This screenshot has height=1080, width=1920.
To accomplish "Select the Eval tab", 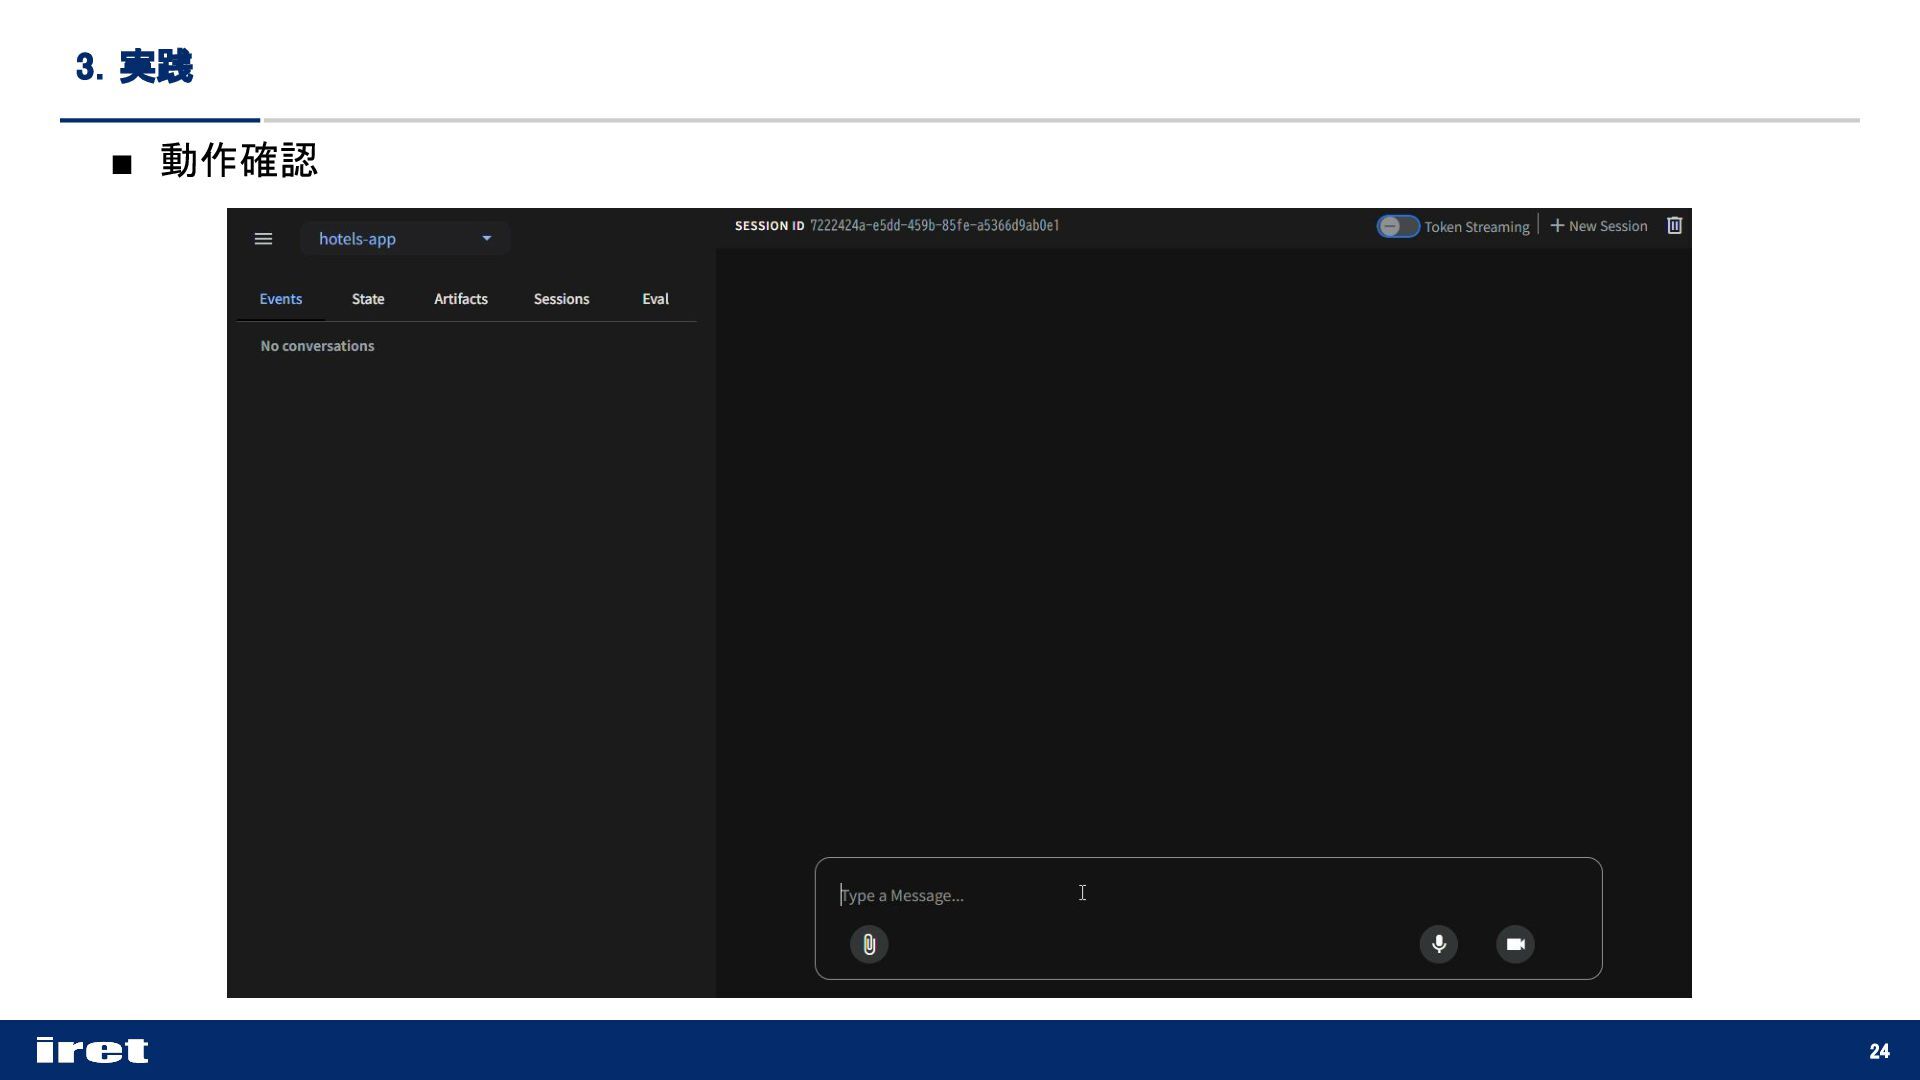I will (x=655, y=299).
